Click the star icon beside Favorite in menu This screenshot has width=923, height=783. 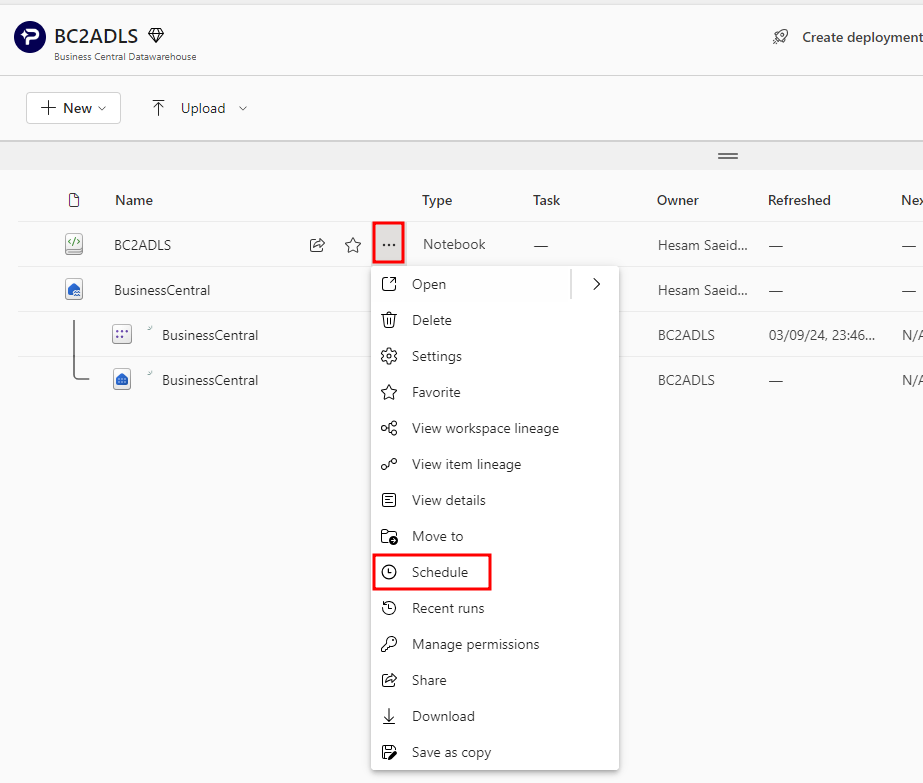(389, 392)
